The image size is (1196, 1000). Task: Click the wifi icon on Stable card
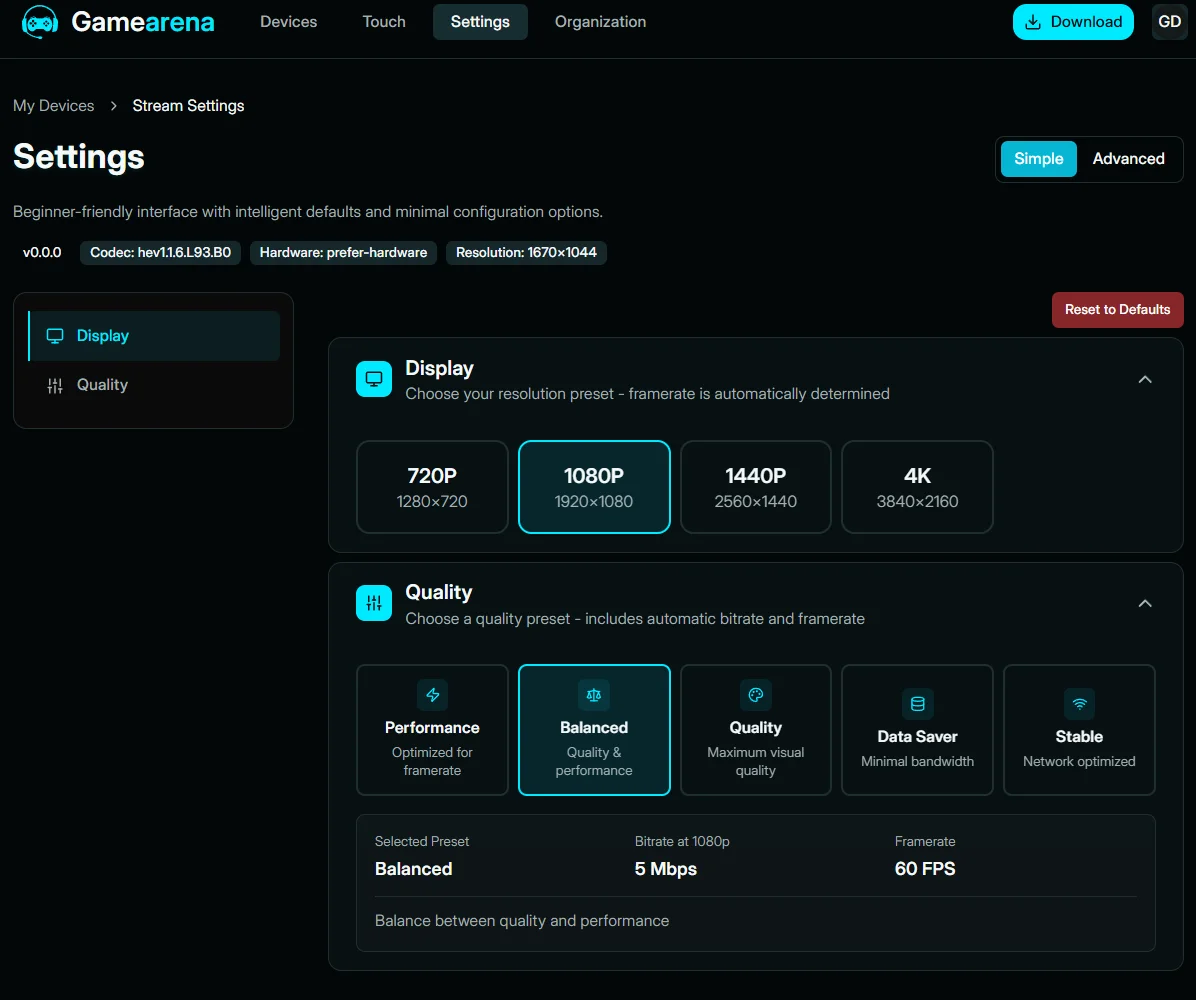coord(1079,704)
